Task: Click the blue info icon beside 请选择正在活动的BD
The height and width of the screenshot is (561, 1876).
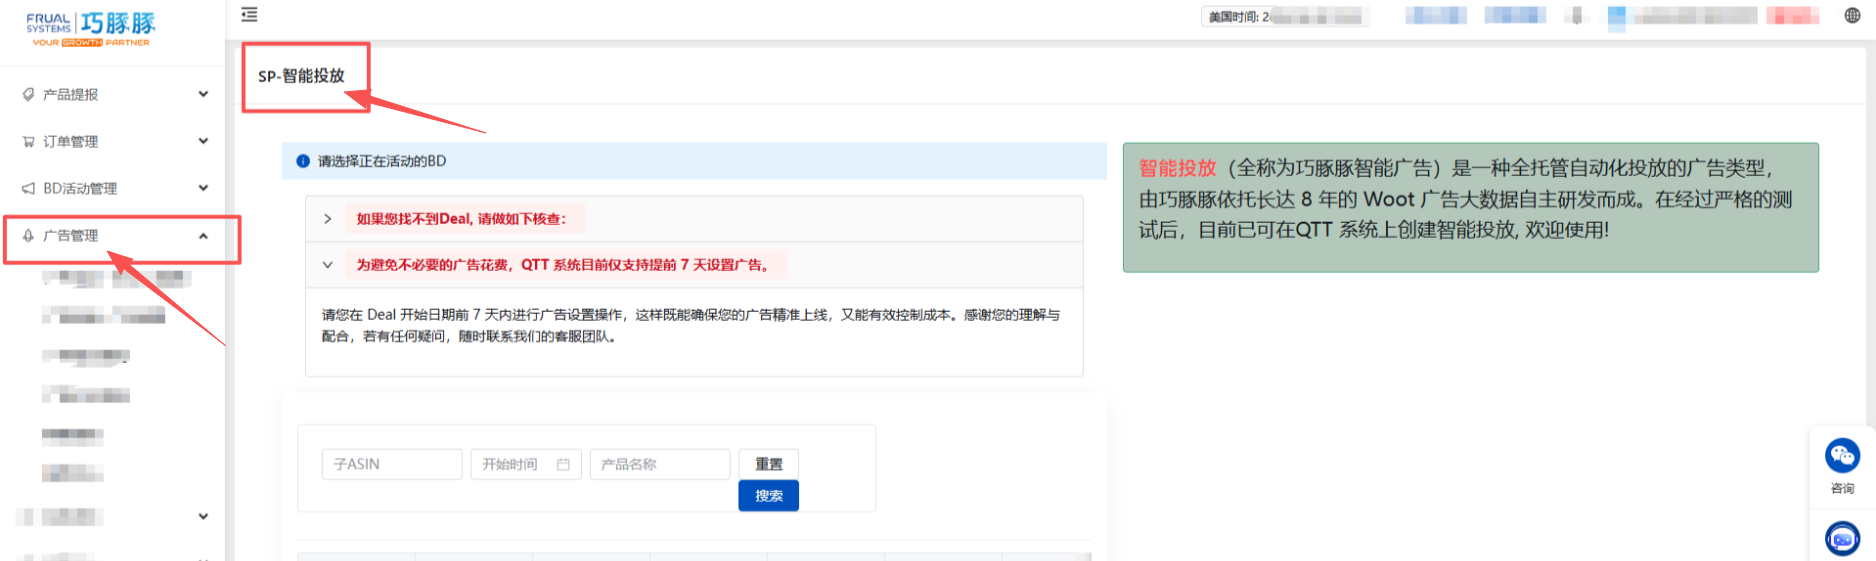Action: [x=303, y=161]
